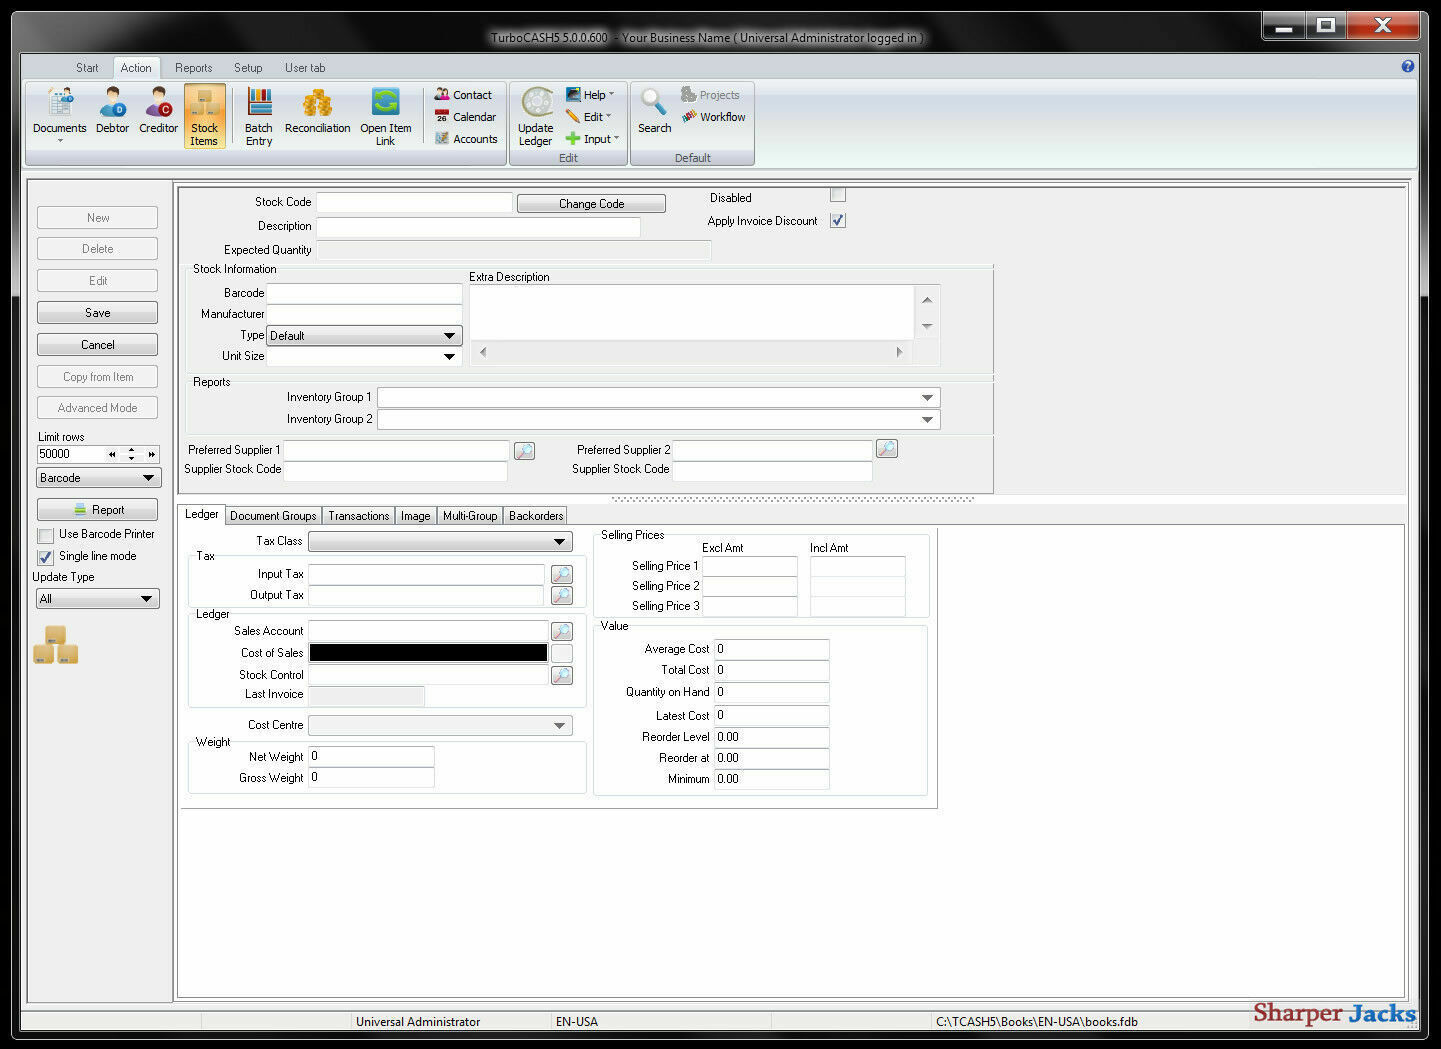Screen dimensions: 1441x1049
Task: Click the Save button
Action: tap(98, 313)
